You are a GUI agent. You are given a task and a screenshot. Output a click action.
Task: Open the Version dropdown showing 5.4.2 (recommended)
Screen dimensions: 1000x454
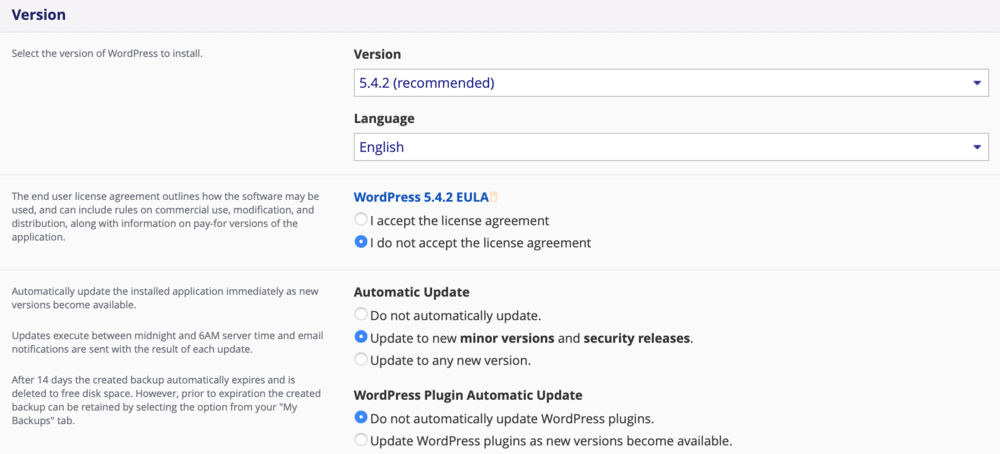671,83
